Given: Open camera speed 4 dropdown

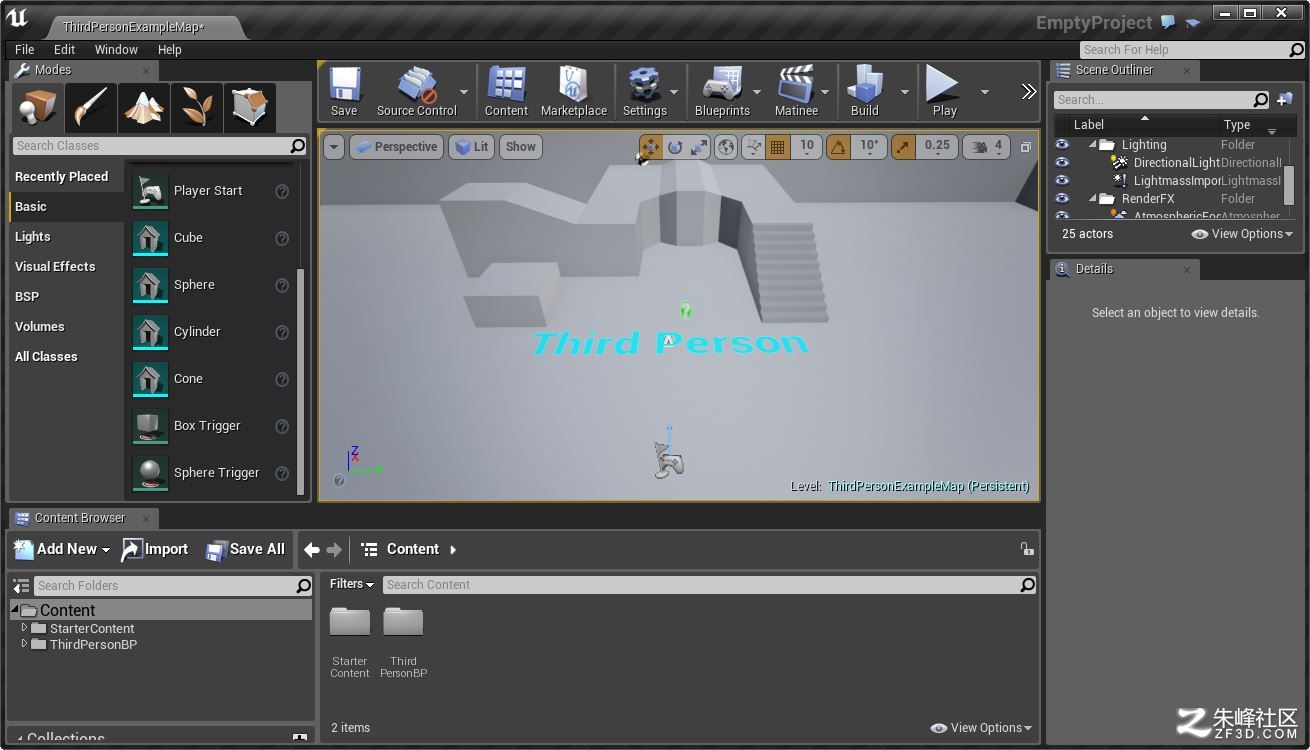Looking at the screenshot, I should 988,147.
